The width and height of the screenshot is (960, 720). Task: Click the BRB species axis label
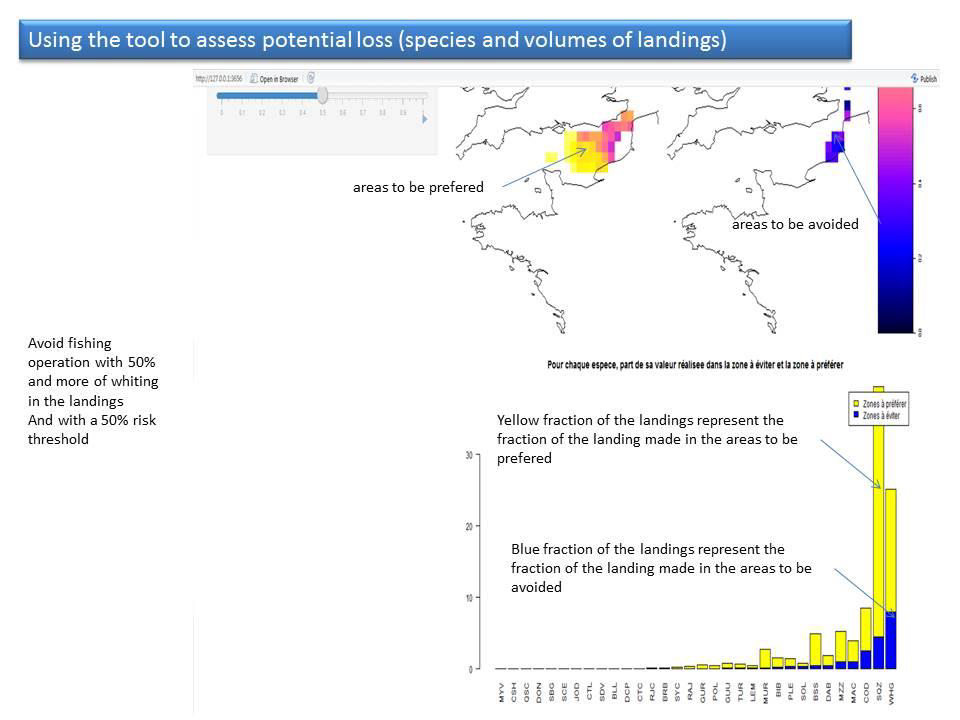665,692
